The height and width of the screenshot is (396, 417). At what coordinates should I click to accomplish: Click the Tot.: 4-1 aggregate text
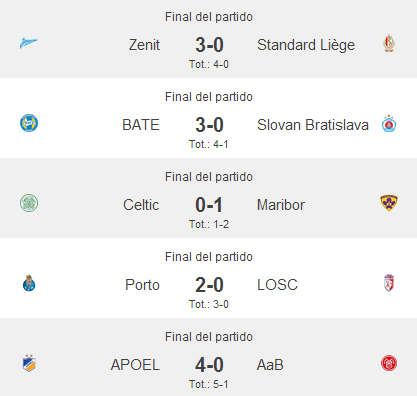click(x=209, y=144)
